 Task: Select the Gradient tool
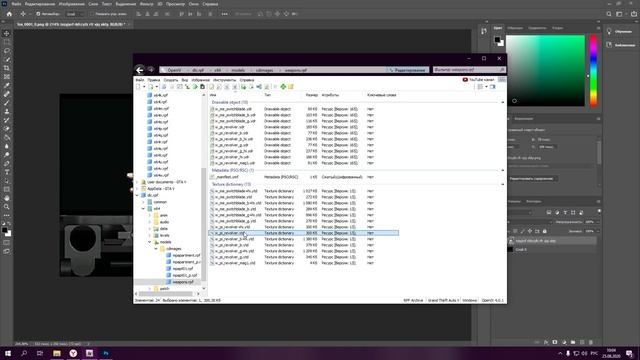(x=7, y=137)
